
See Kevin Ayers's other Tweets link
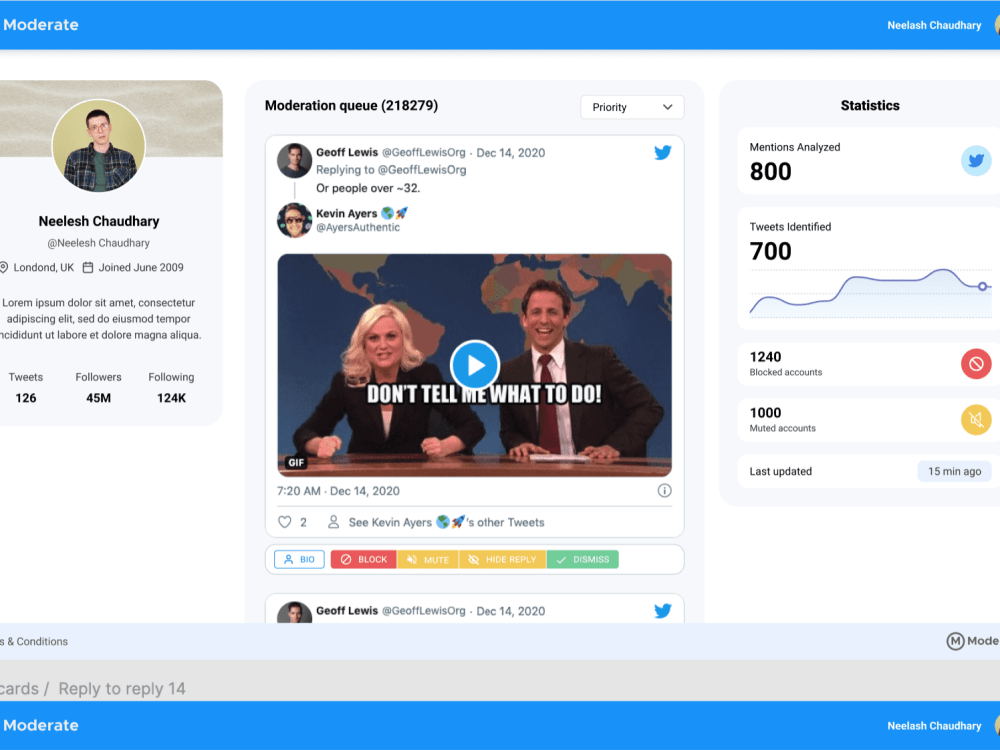[446, 522]
